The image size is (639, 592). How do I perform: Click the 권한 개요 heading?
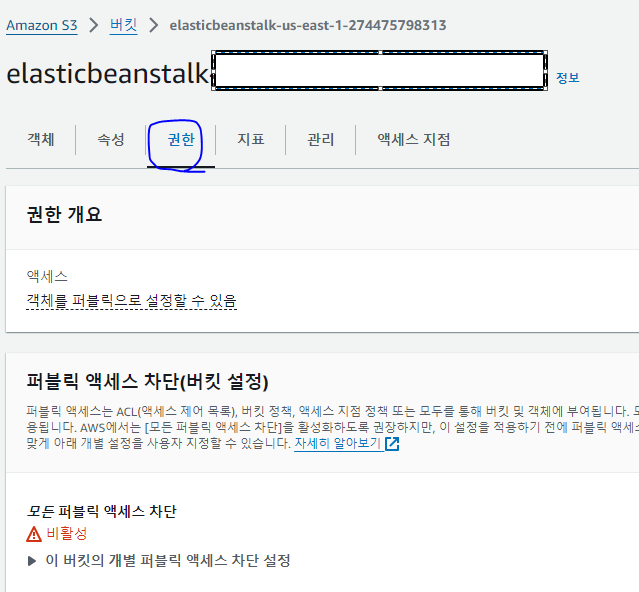[64, 214]
